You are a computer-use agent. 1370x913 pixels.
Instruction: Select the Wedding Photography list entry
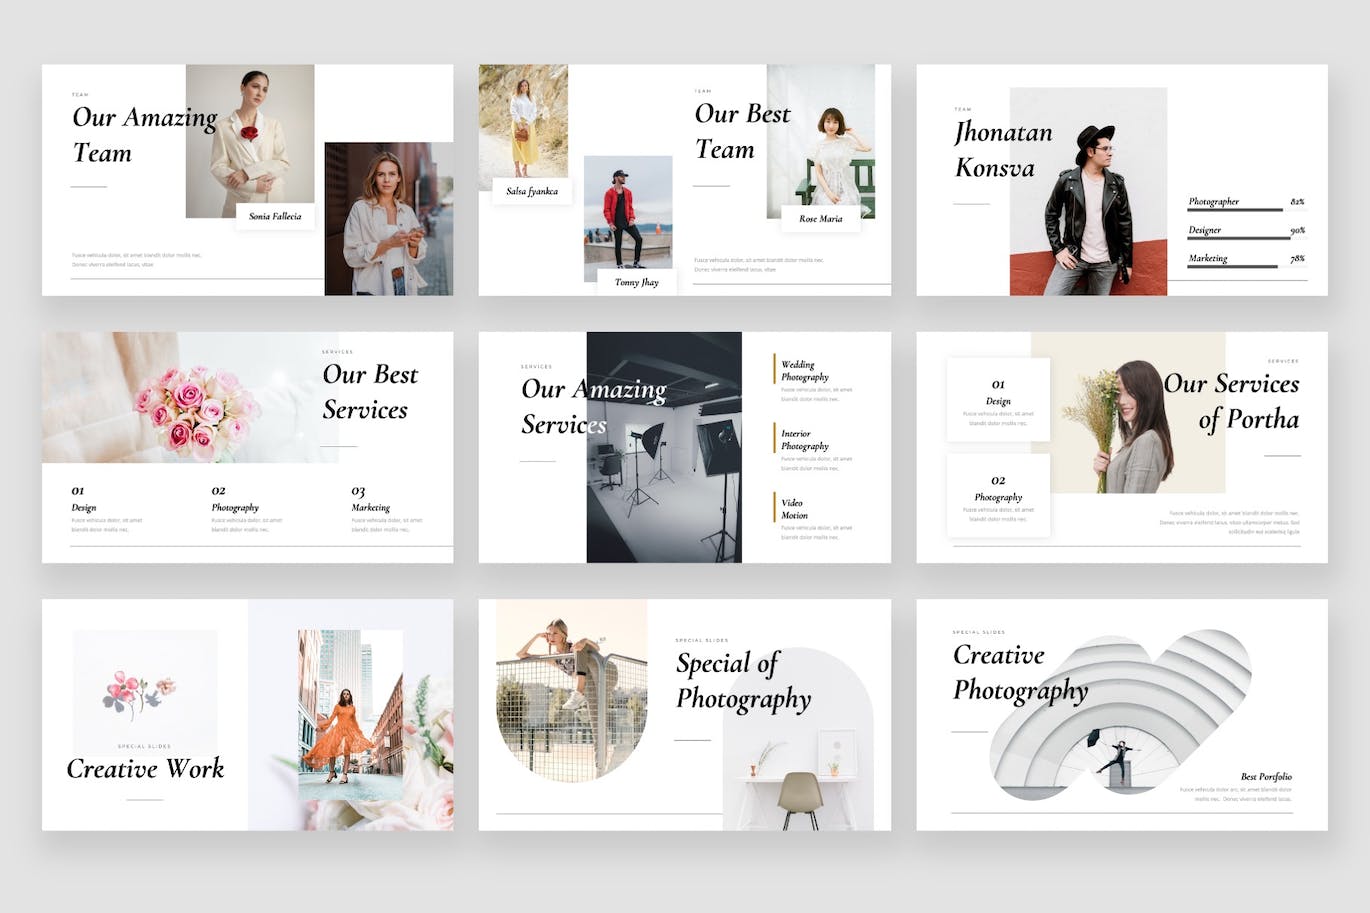(805, 371)
